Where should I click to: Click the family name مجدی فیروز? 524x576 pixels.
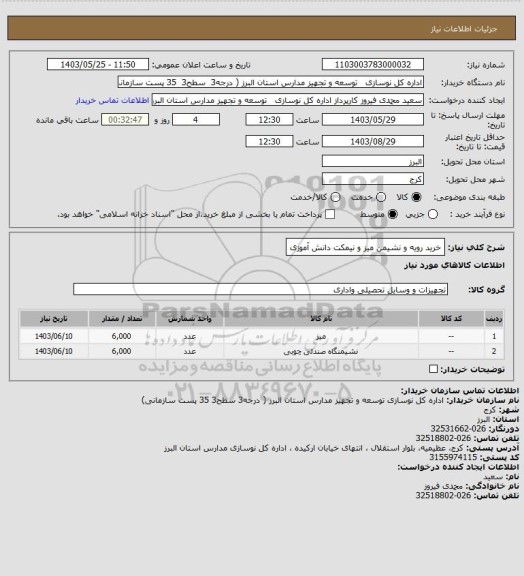tap(443, 486)
